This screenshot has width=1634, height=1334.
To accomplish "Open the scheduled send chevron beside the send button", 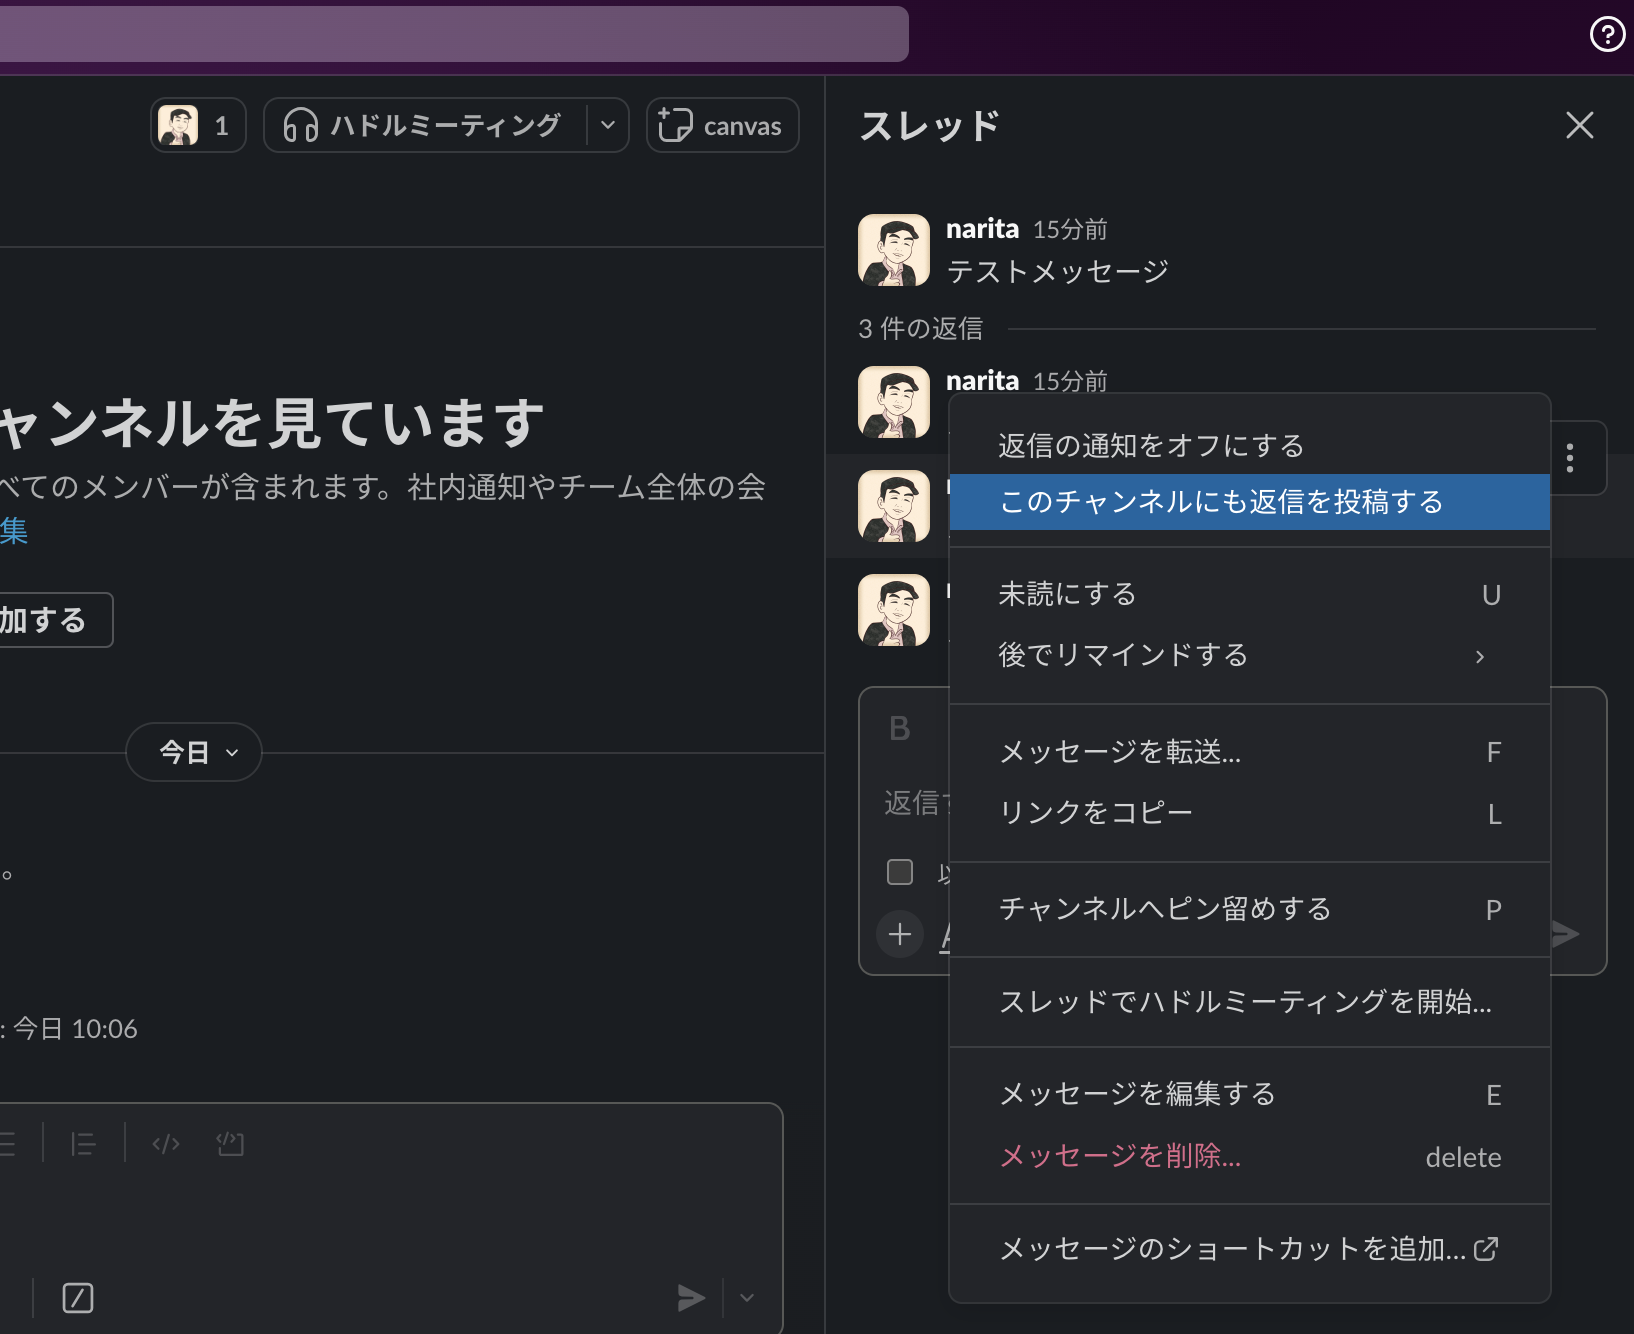I will click(x=746, y=1297).
